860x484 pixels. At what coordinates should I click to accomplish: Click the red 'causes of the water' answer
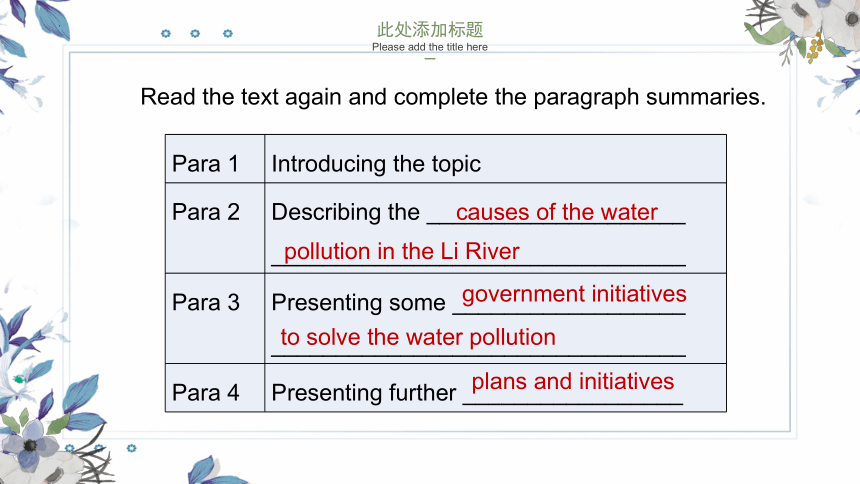[557, 212]
